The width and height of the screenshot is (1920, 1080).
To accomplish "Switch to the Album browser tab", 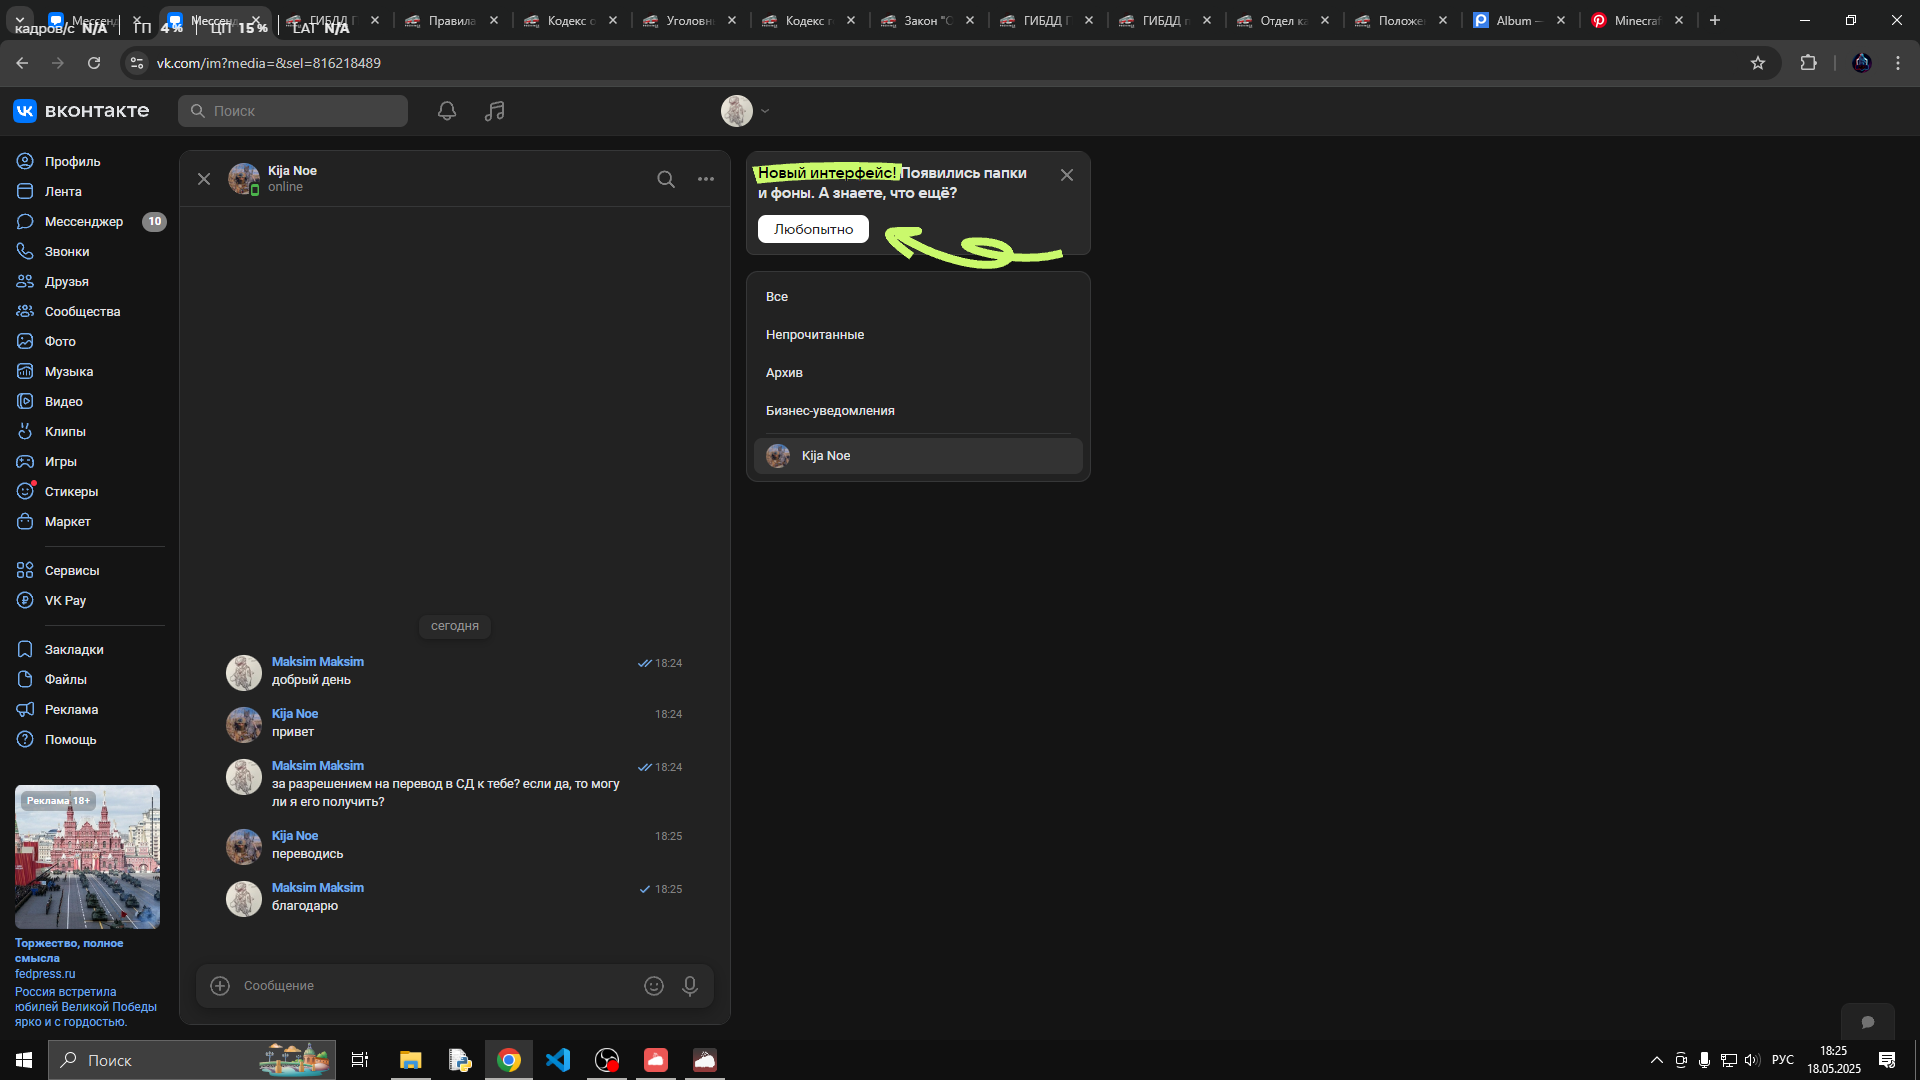I will pyautogui.click(x=1520, y=20).
